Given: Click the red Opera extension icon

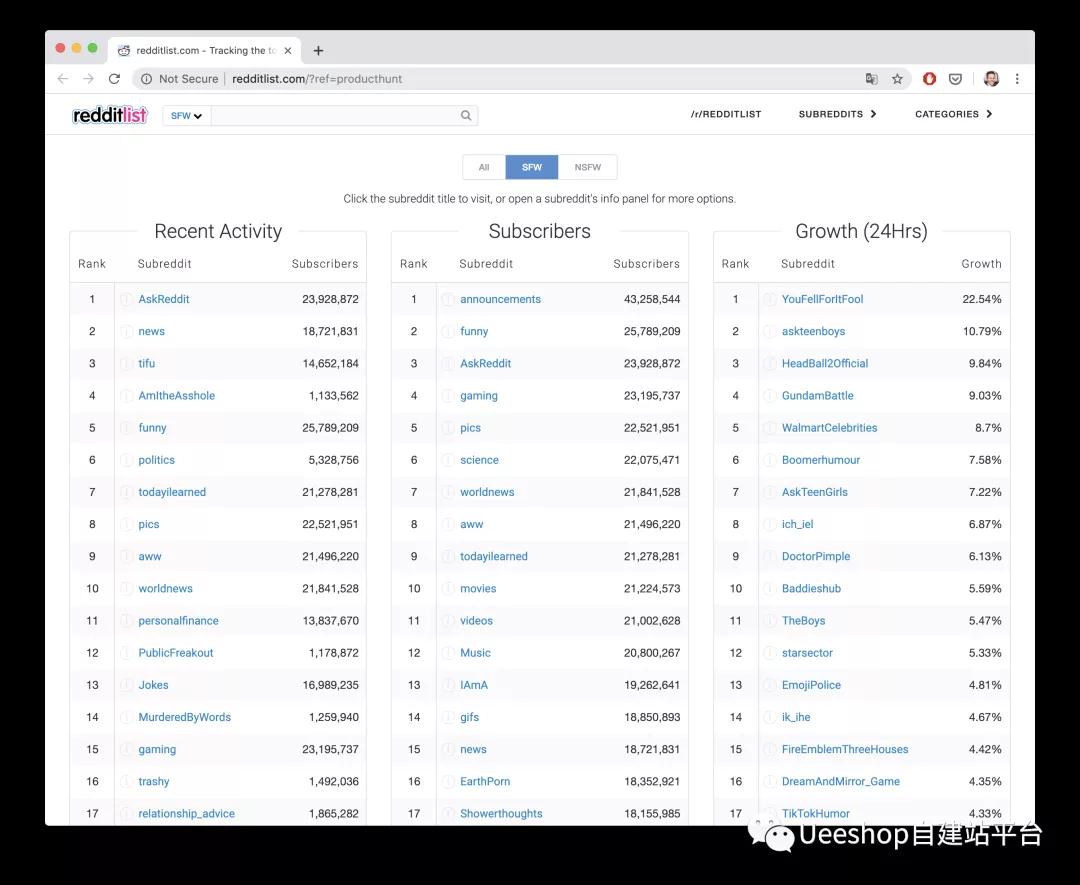Looking at the screenshot, I should click(x=929, y=79).
